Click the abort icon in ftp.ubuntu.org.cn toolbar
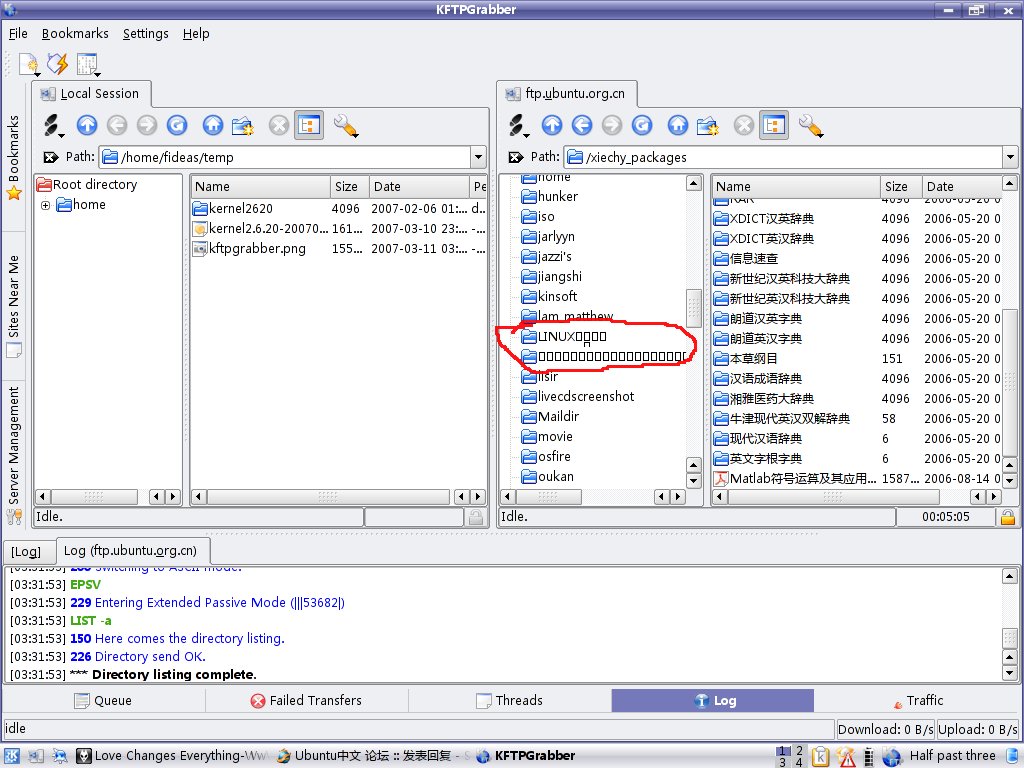This screenshot has width=1024, height=768. click(x=744, y=125)
